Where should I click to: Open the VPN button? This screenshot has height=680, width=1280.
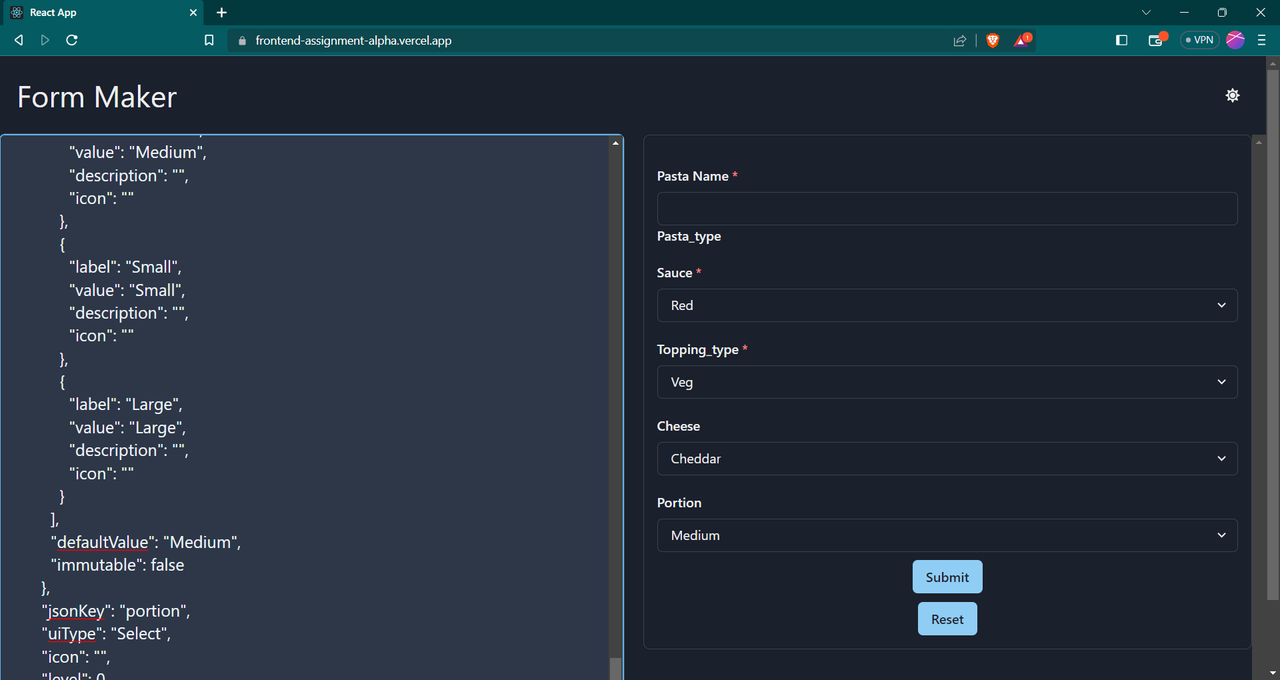1199,40
